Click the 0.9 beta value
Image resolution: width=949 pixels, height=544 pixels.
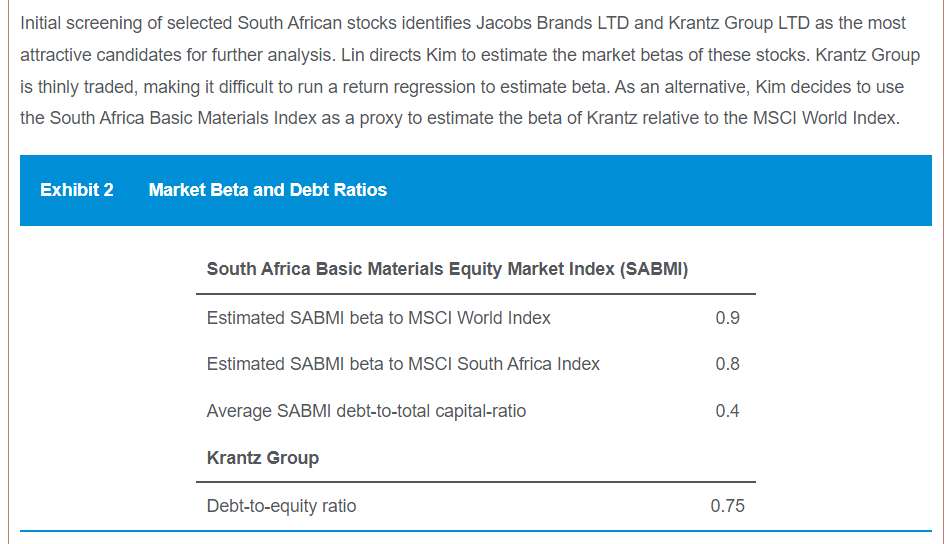click(727, 318)
